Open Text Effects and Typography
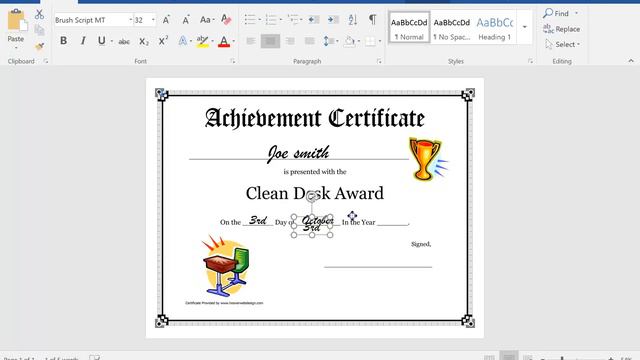The height and width of the screenshot is (360, 640). click(183, 41)
